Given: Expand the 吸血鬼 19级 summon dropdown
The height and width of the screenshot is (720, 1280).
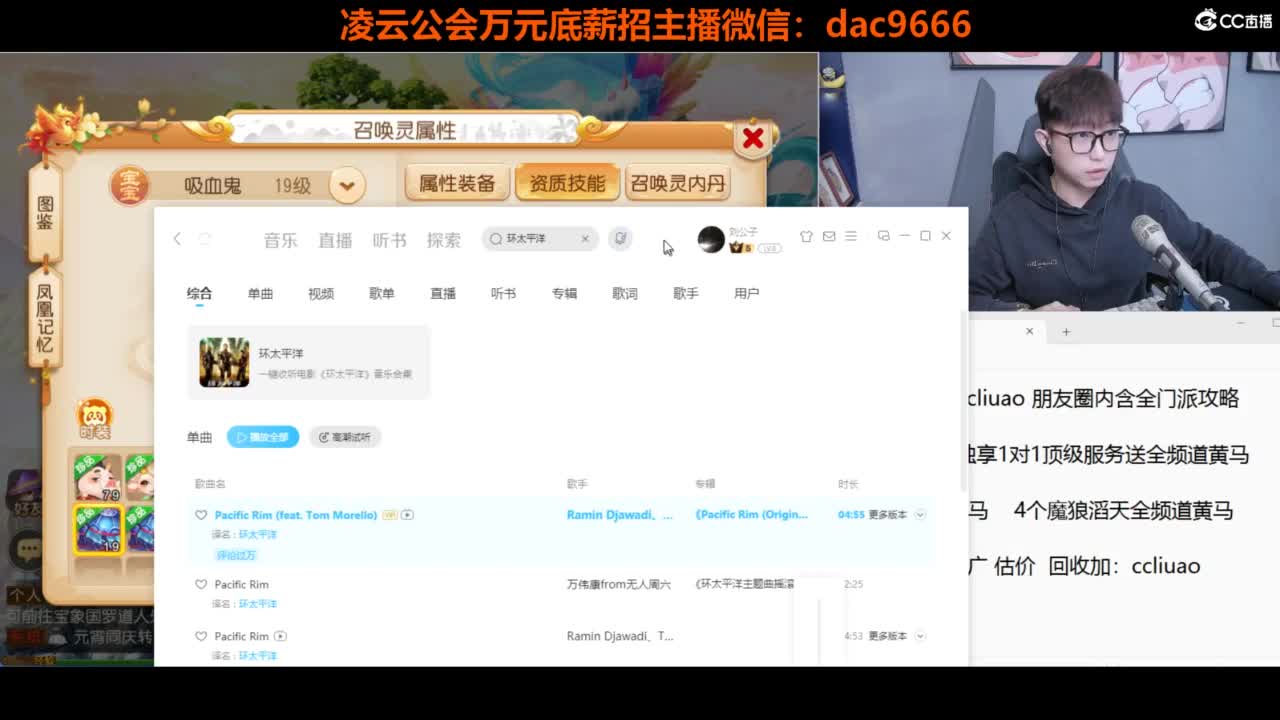Looking at the screenshot, I should [x=347, y=185].
